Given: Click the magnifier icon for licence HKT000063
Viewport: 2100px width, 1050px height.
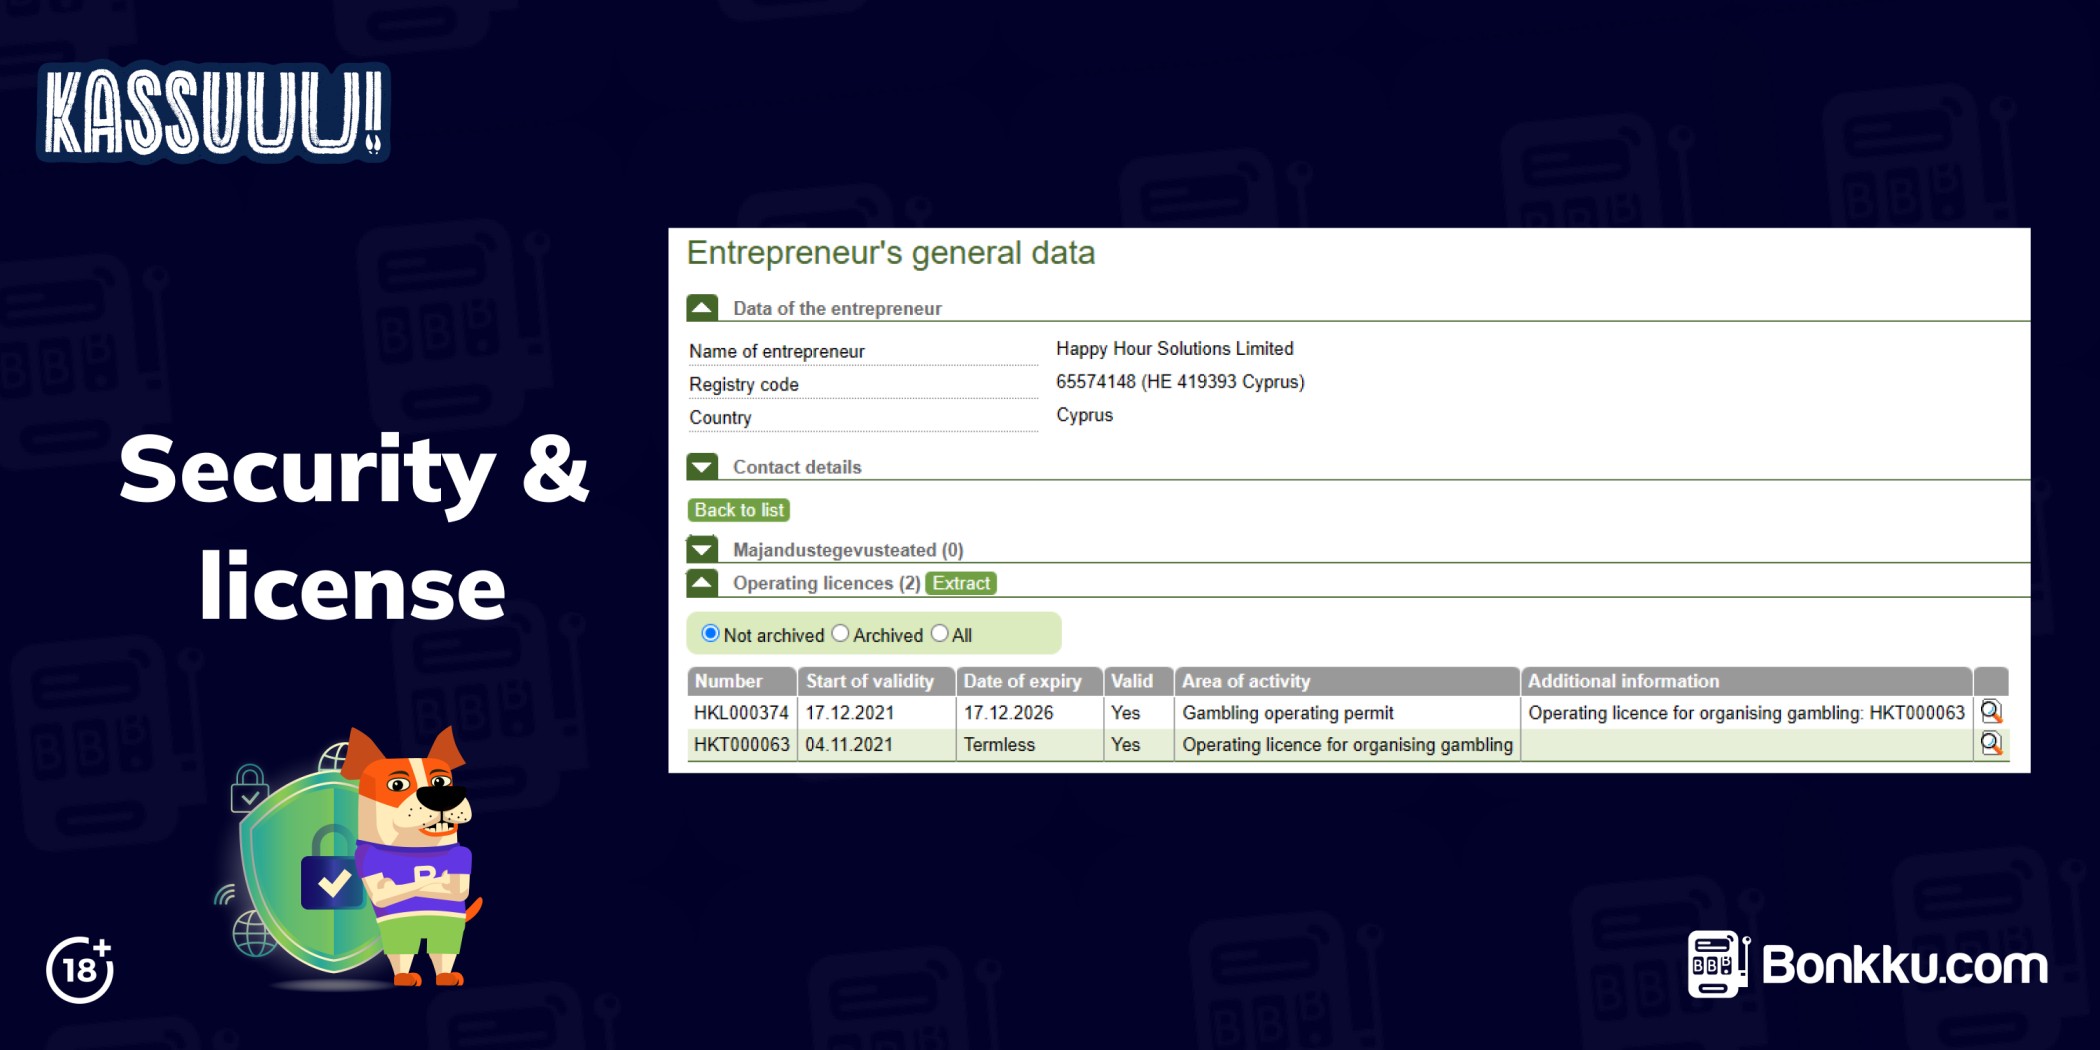Looking at the screenshot, I should click(1990, 744).
